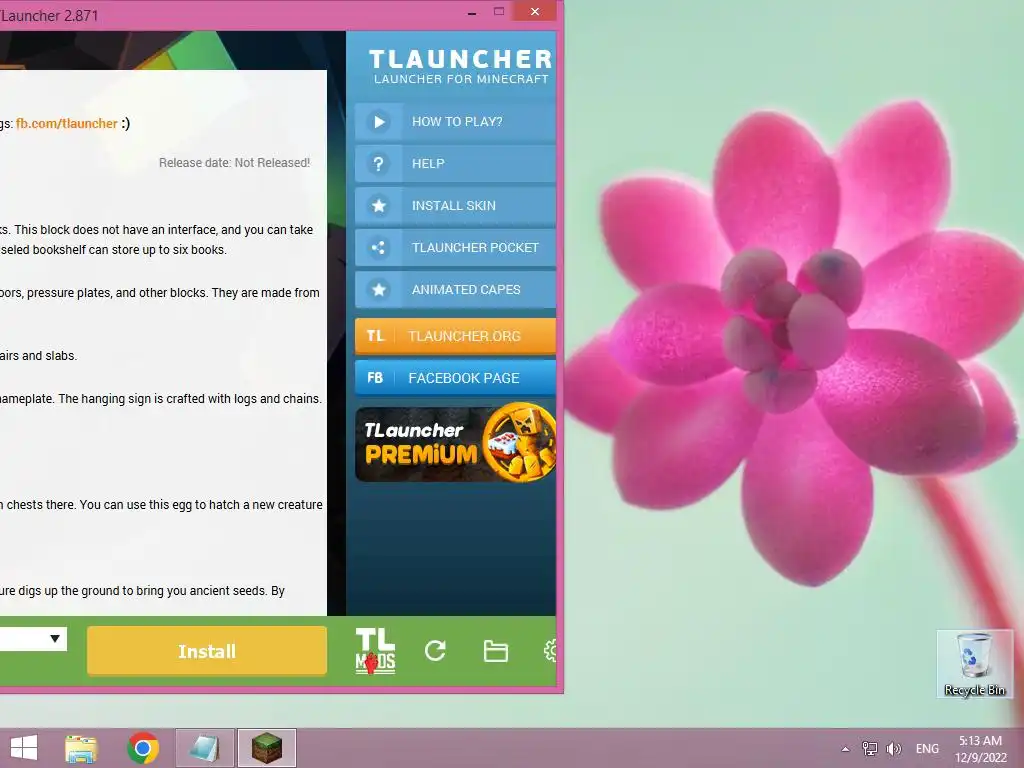Click the star icon beside INSTALL SKIN
The image size is (1024, 768).
pos(379,206)
